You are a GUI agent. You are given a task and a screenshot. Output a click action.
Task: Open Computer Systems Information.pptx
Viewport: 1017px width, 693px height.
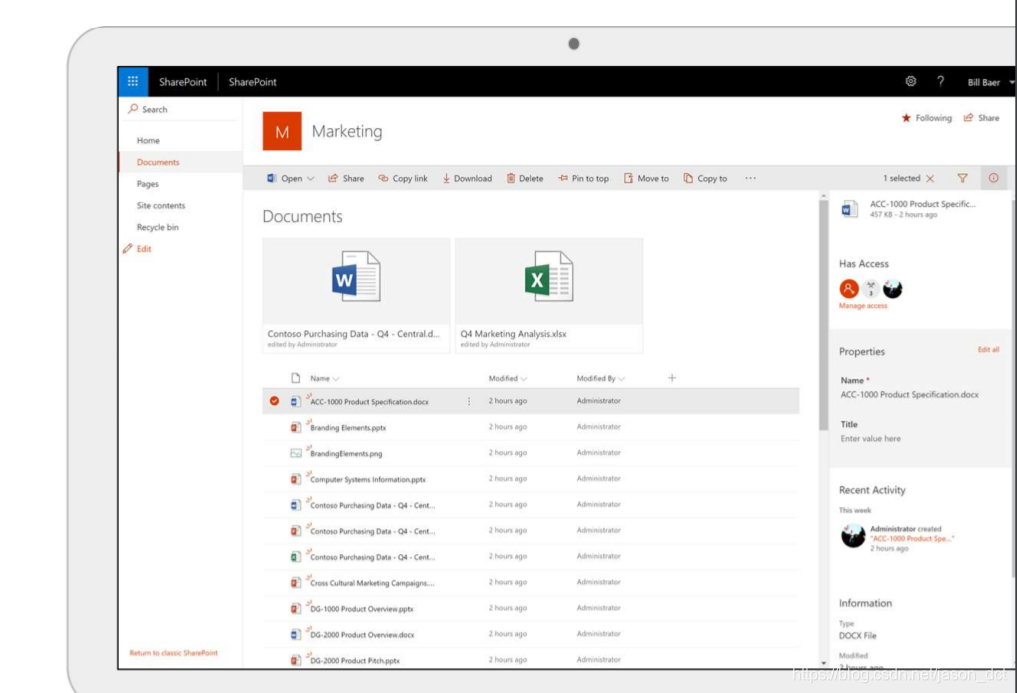click(x=368, y=480)
